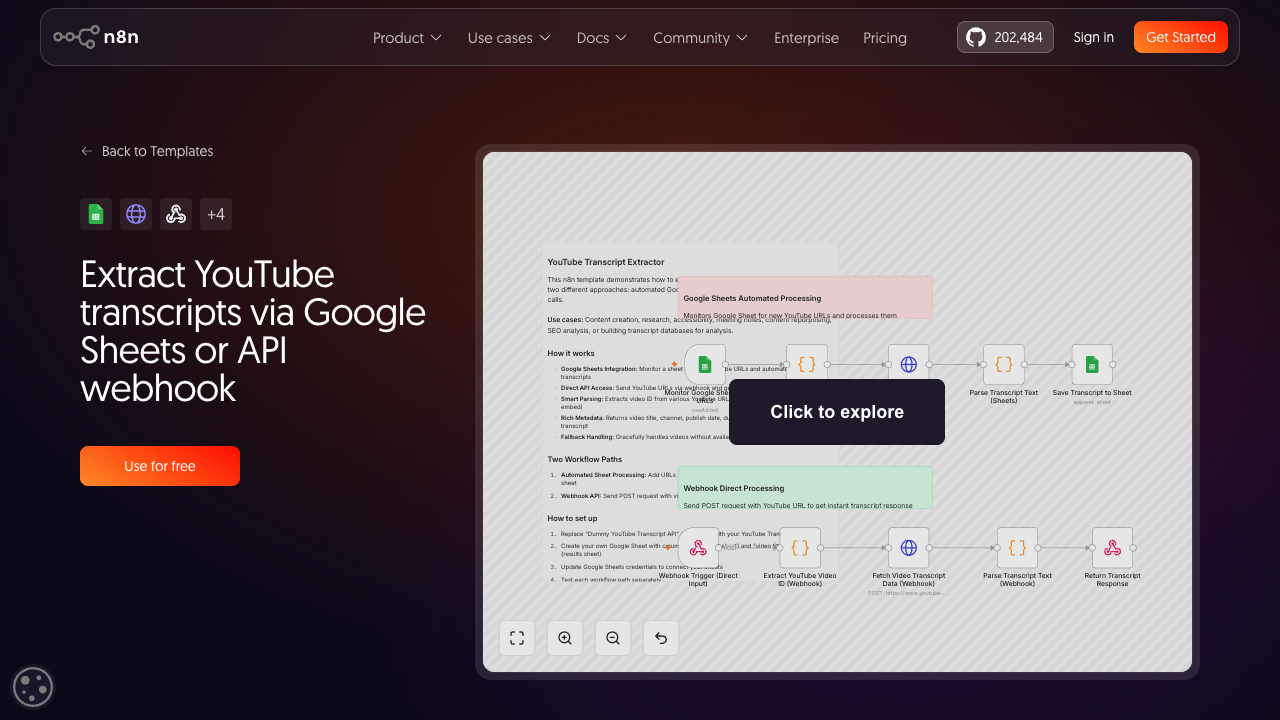Select the Parse Transcript Text (Webhook) node
The height and width of the screenshot is (720, 1280).
(1017, 548)
